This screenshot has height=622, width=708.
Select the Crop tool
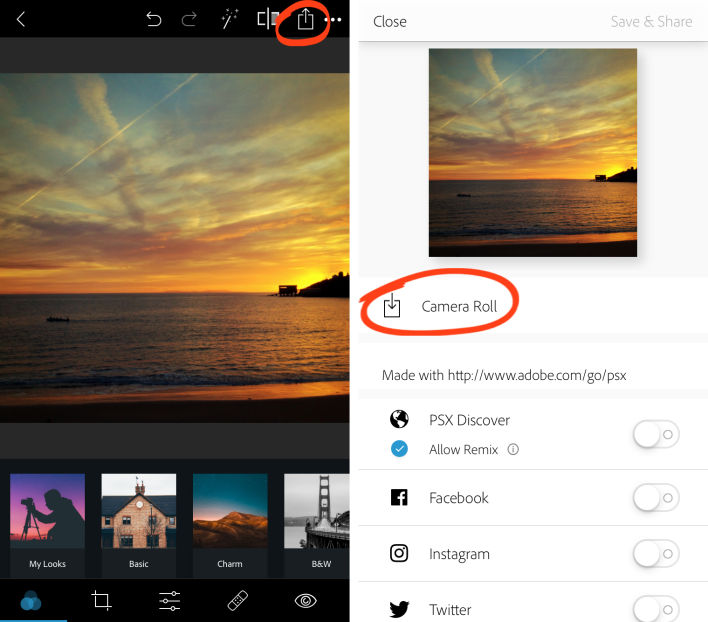101,600
